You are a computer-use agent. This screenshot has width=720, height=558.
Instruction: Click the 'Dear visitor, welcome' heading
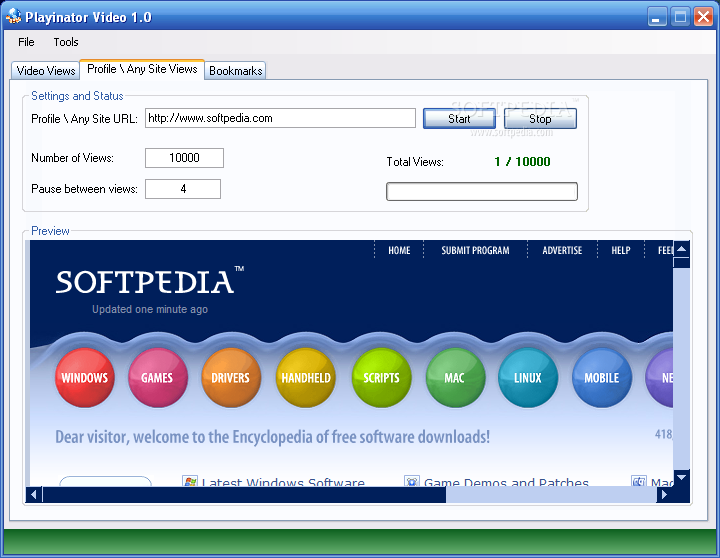pyautogui.click(x=272, y=437)
